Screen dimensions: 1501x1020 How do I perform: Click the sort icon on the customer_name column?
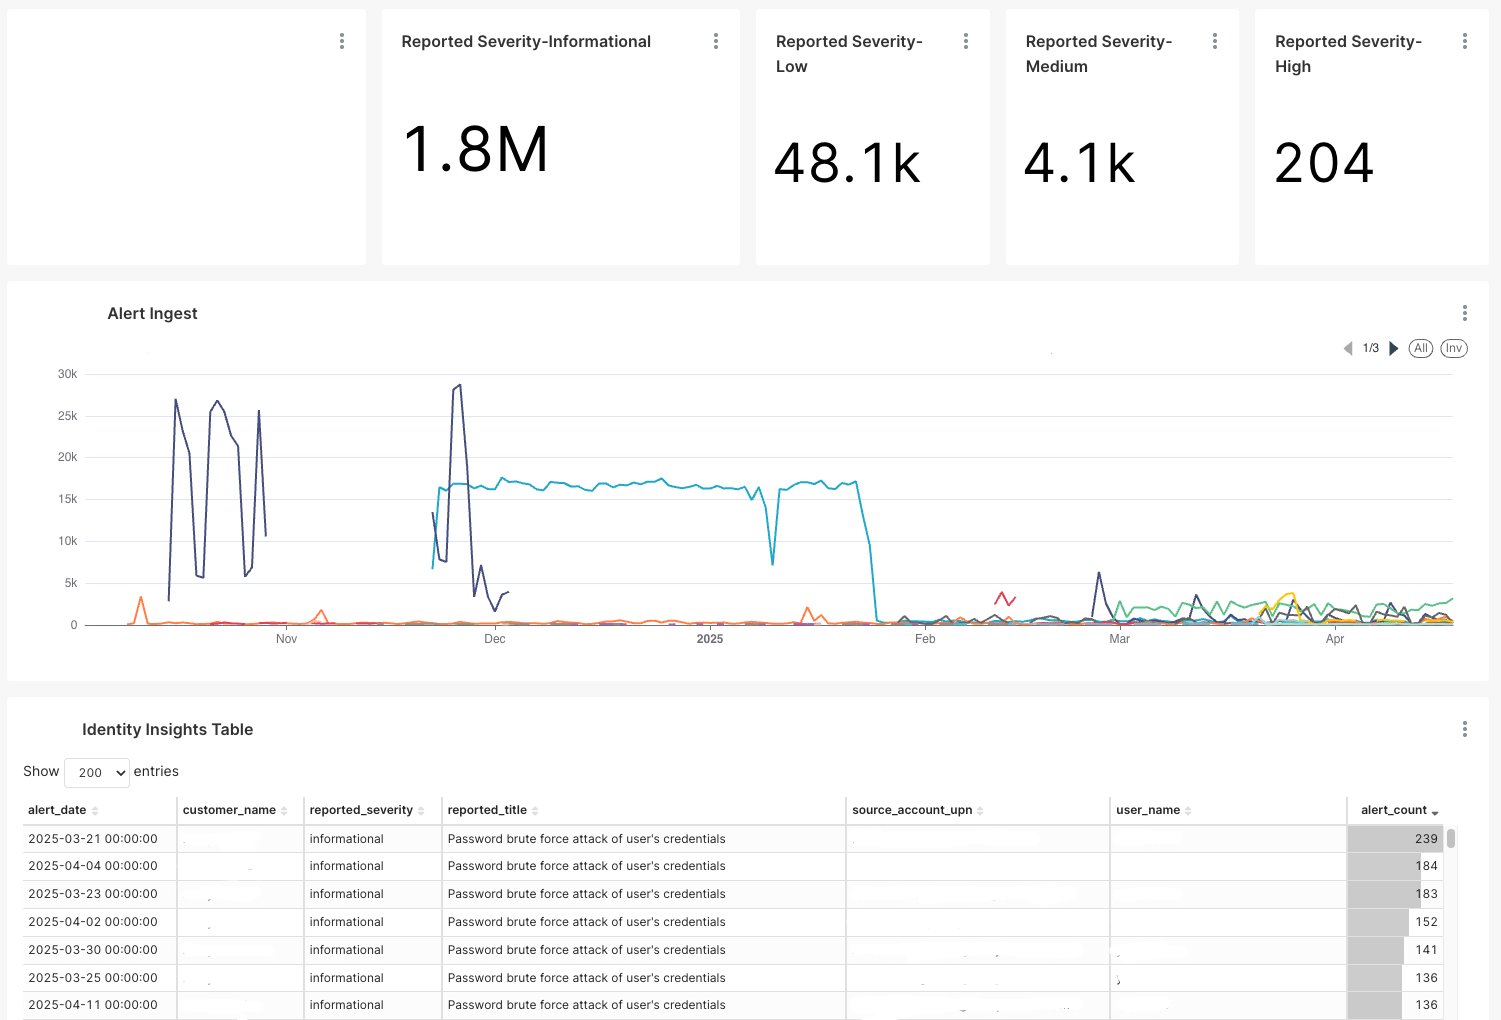[283, 810]
